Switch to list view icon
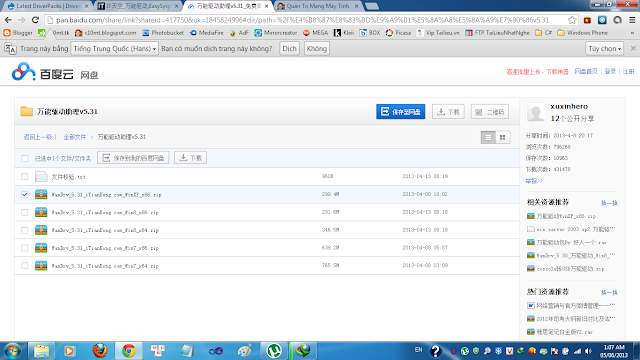Viewport: 640px width, 360px height. 488,138
